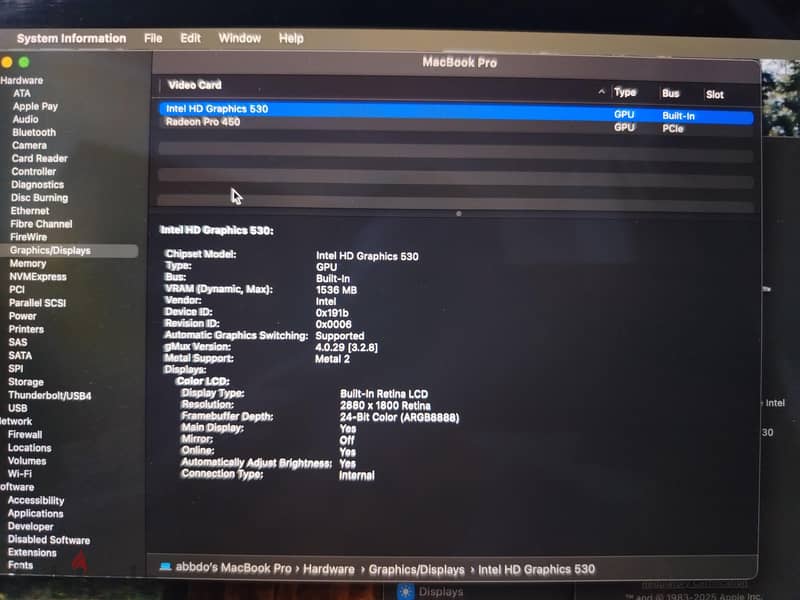
Task: Click the green zoom window button
Action: (23, 62)
